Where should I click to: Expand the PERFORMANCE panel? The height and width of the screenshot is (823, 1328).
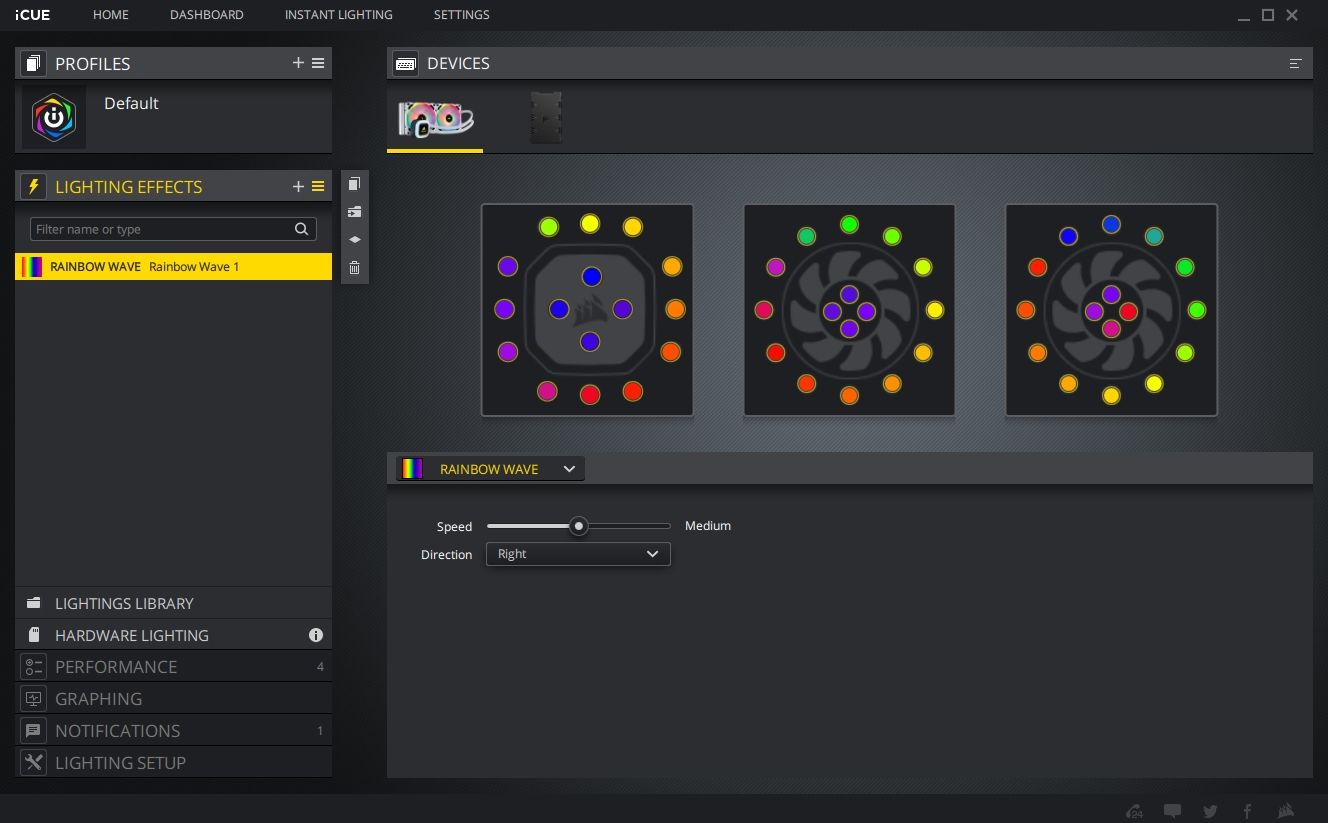click(174, 667)
